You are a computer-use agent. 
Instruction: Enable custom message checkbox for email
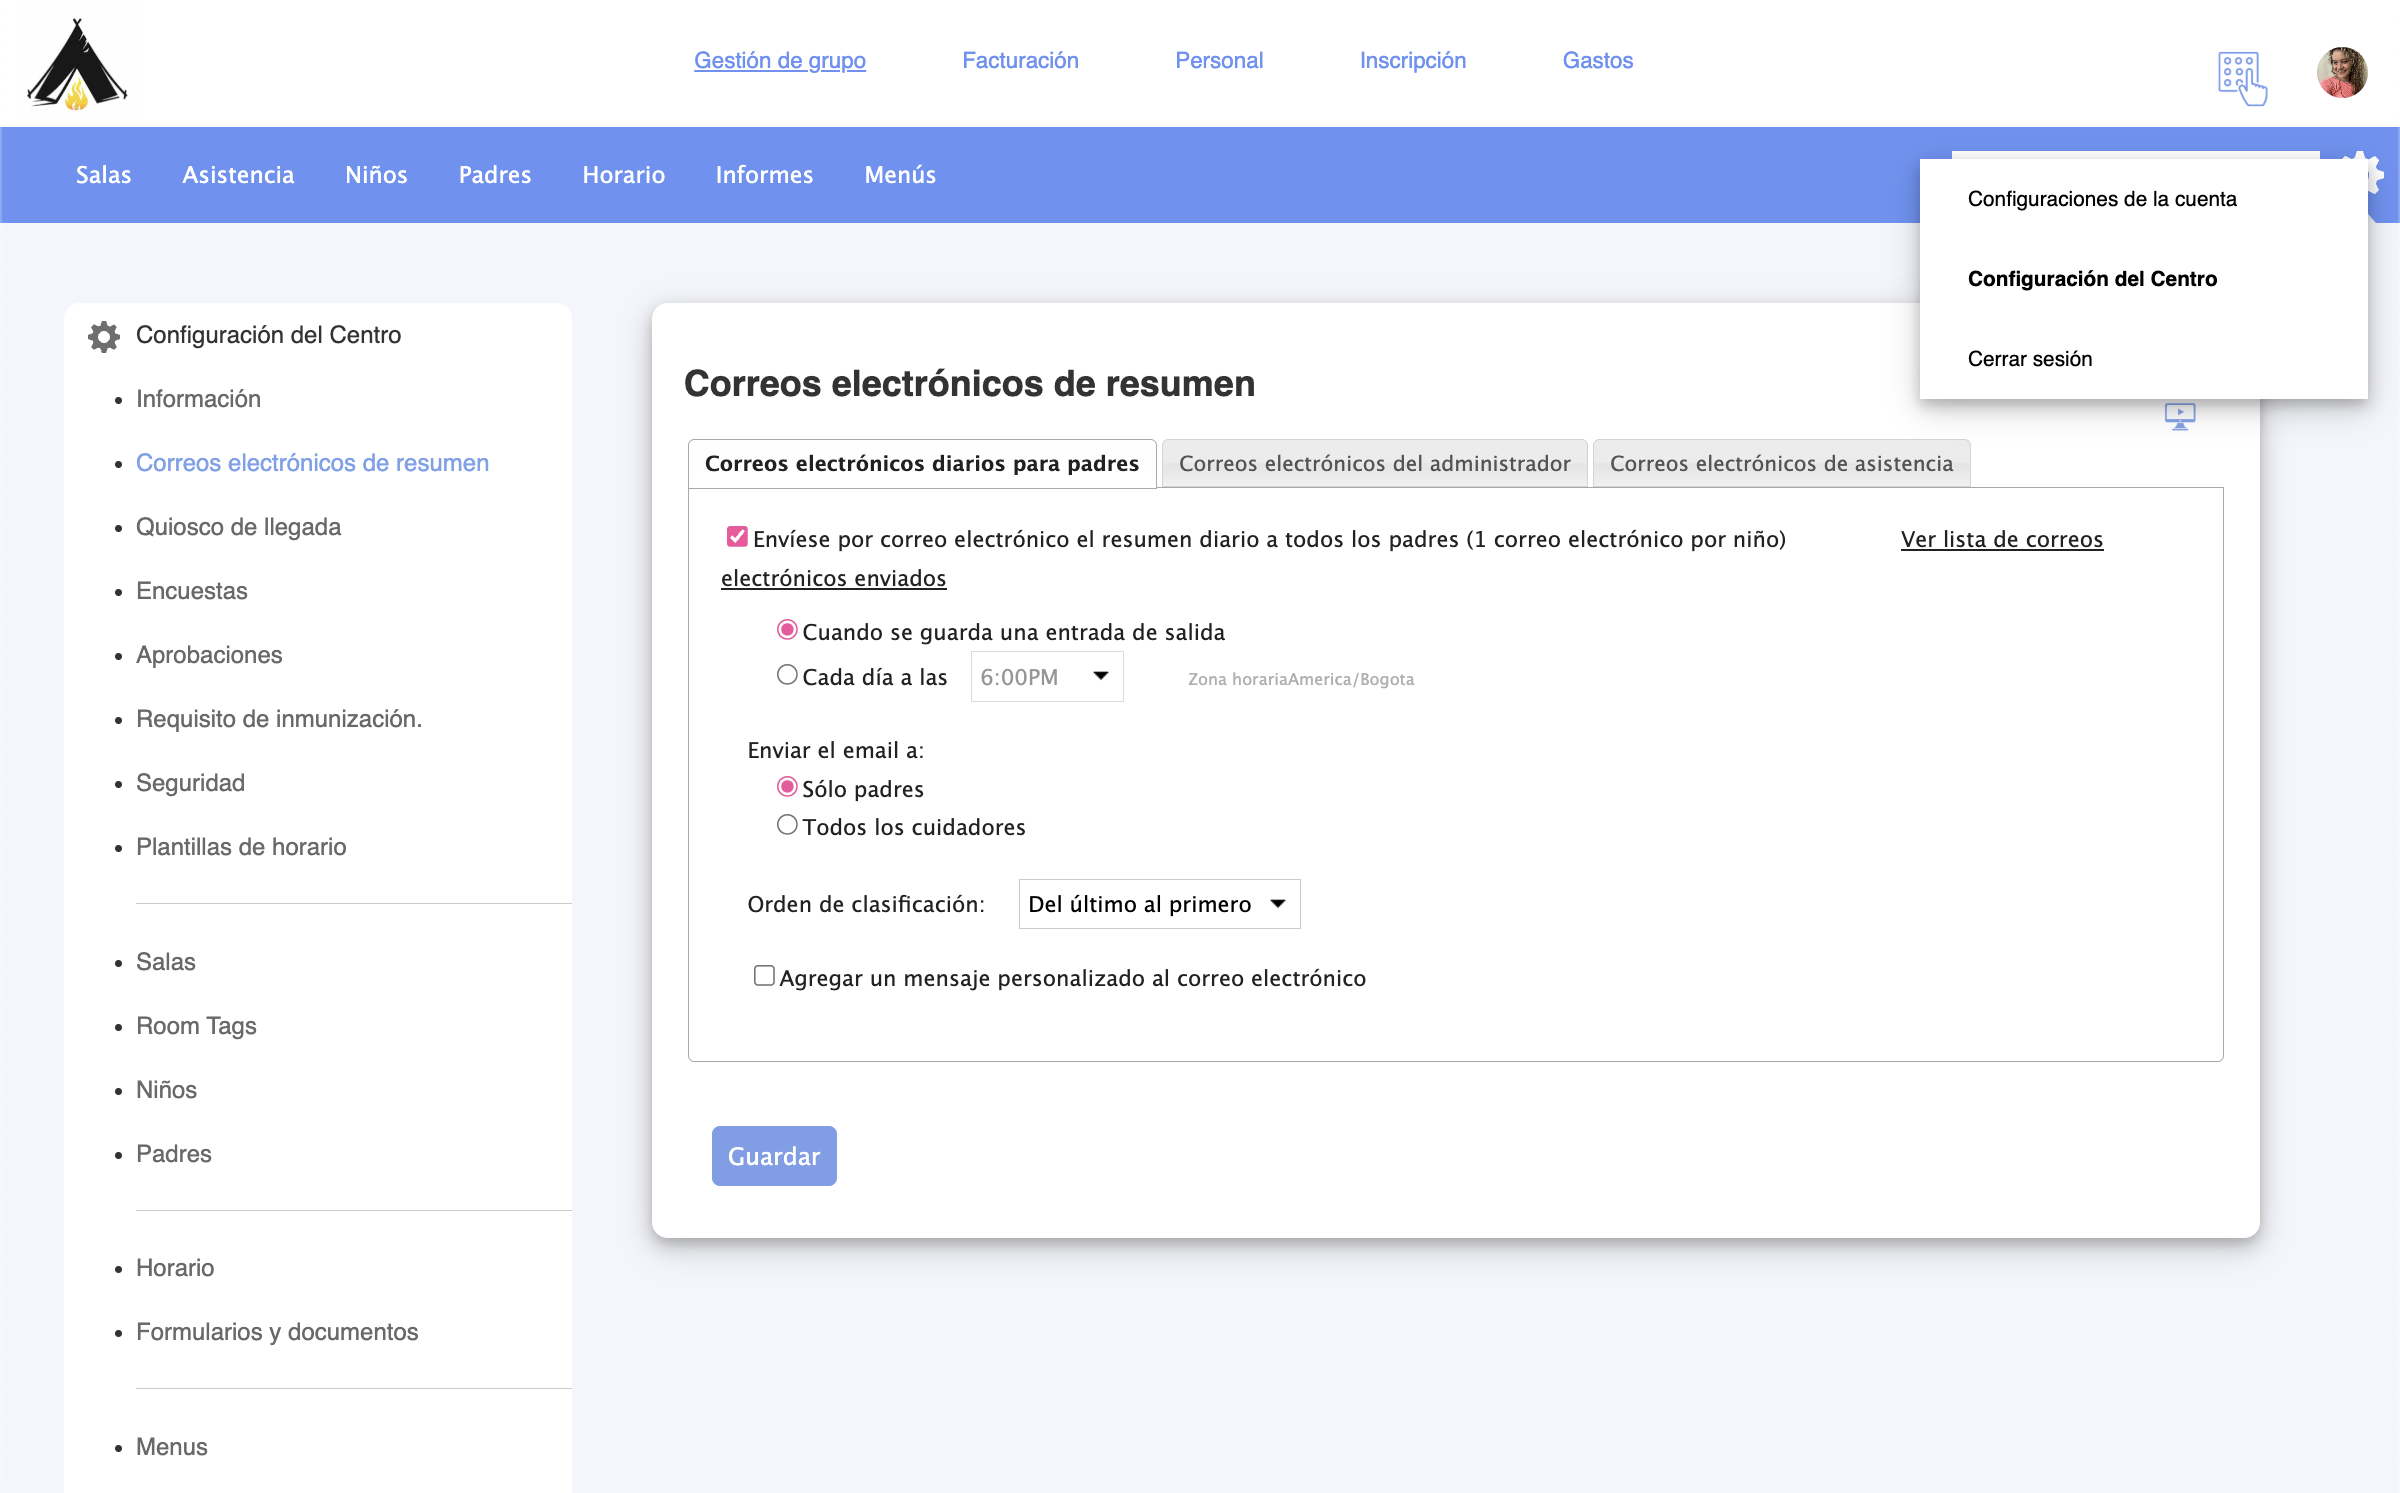pyautogui.click(x=764, y=976)
